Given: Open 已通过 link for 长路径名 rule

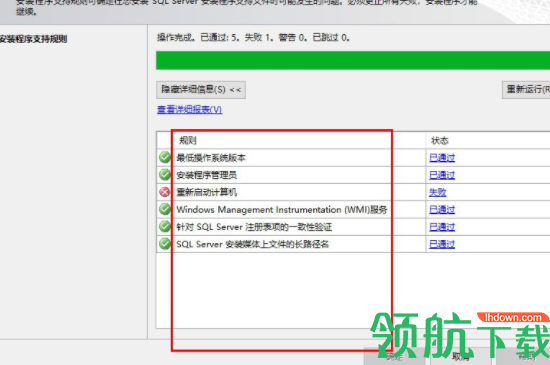Looking at the screenshot, I should pos(442,244).
